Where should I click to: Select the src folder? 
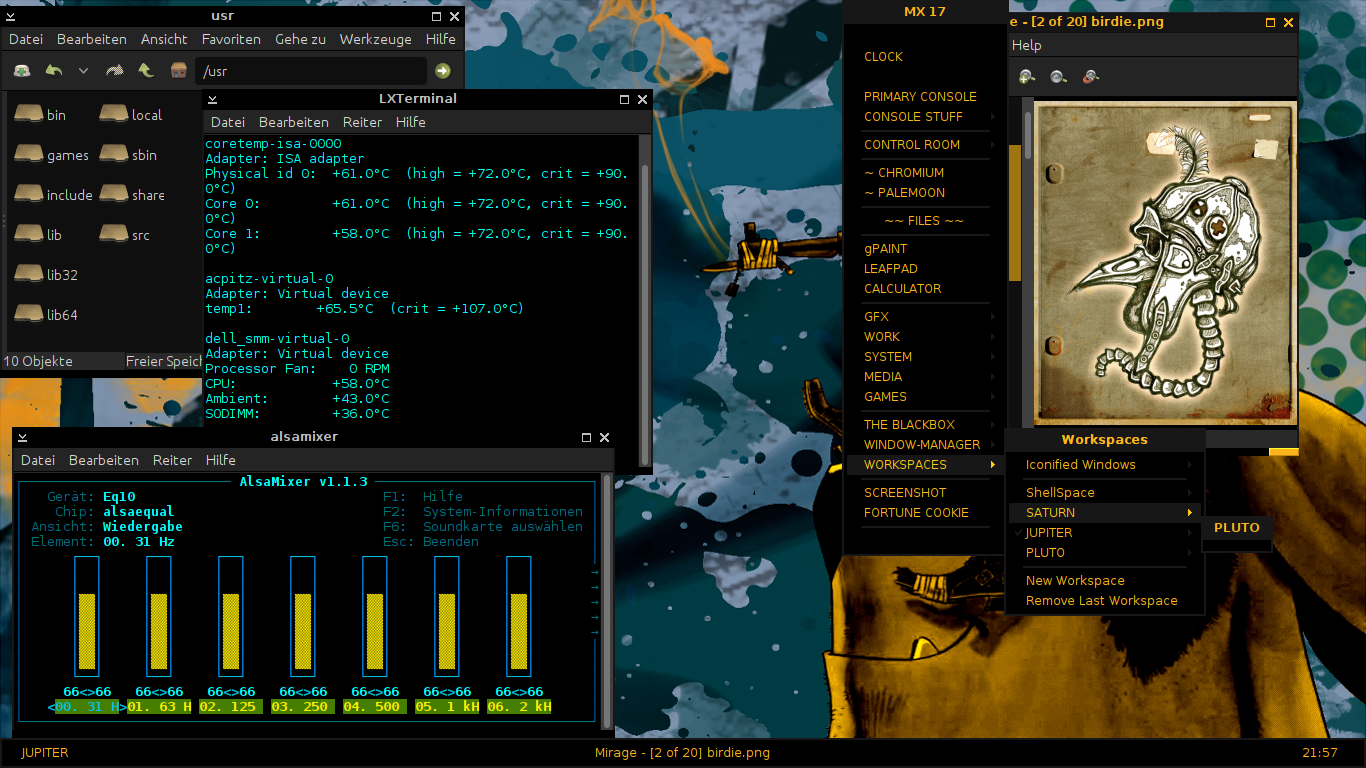coord(125,235)
